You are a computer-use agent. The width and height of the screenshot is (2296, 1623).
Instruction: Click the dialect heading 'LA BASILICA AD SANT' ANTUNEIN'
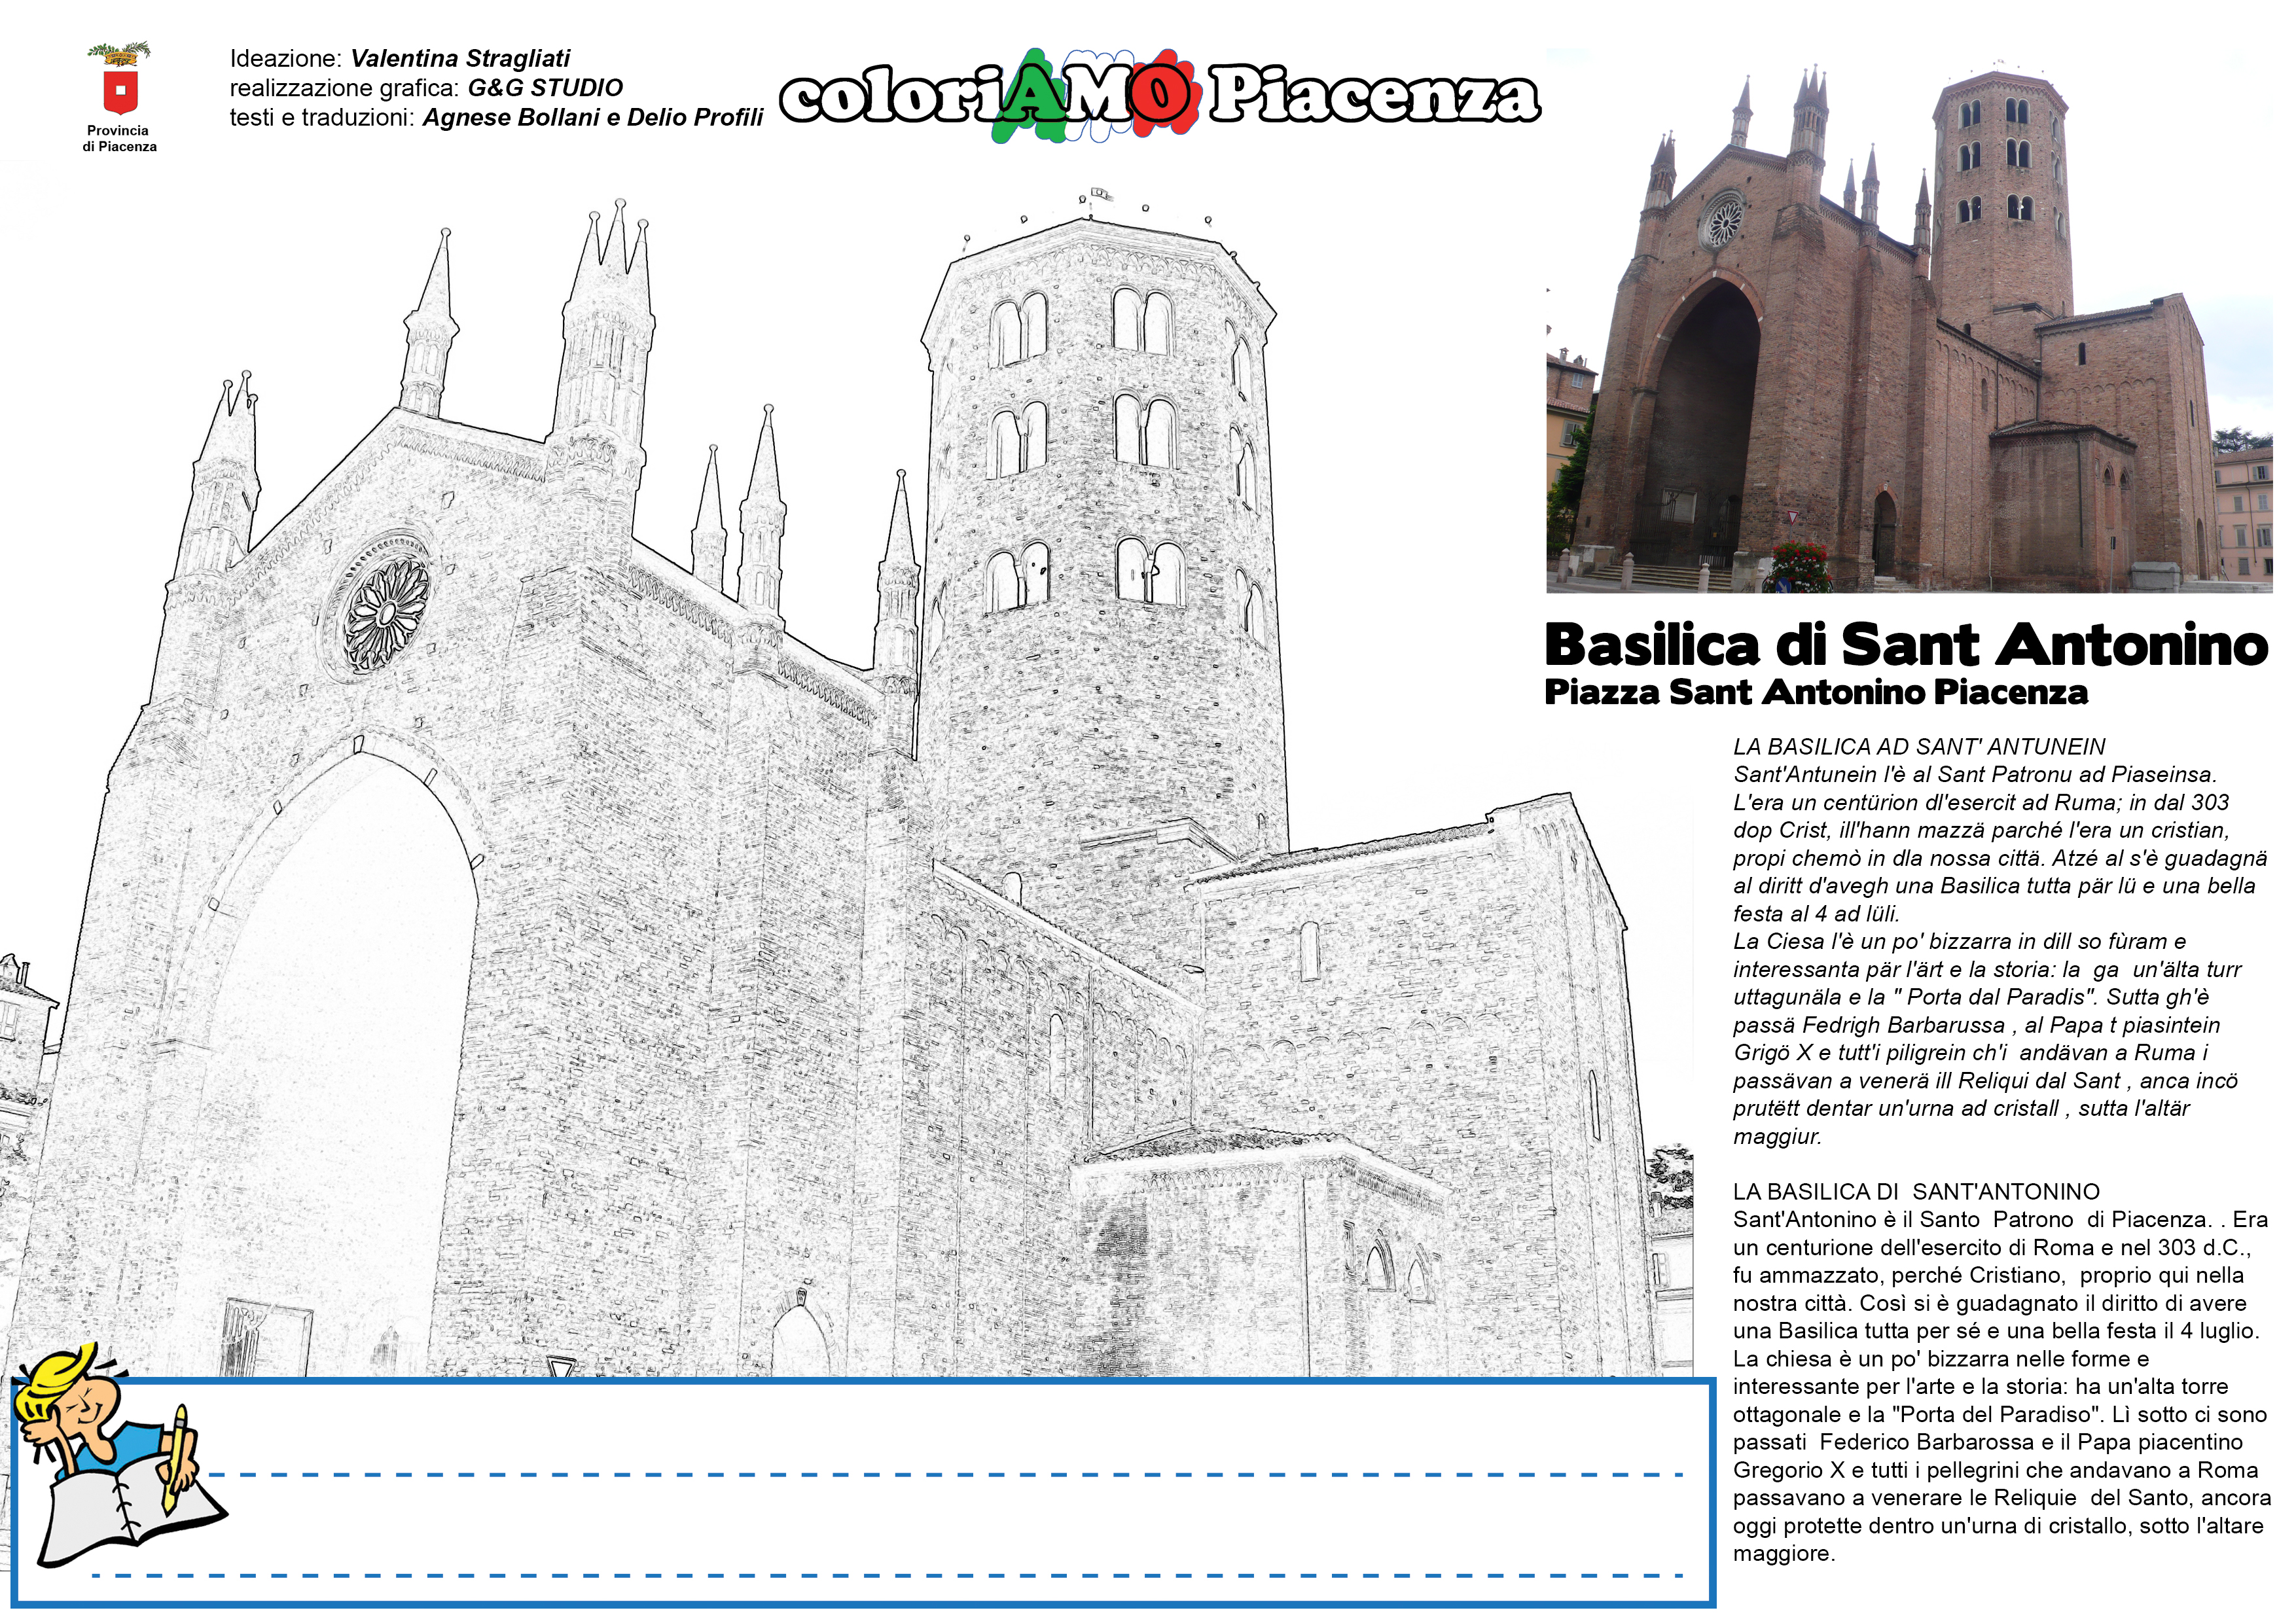(x=1919, y=747)
